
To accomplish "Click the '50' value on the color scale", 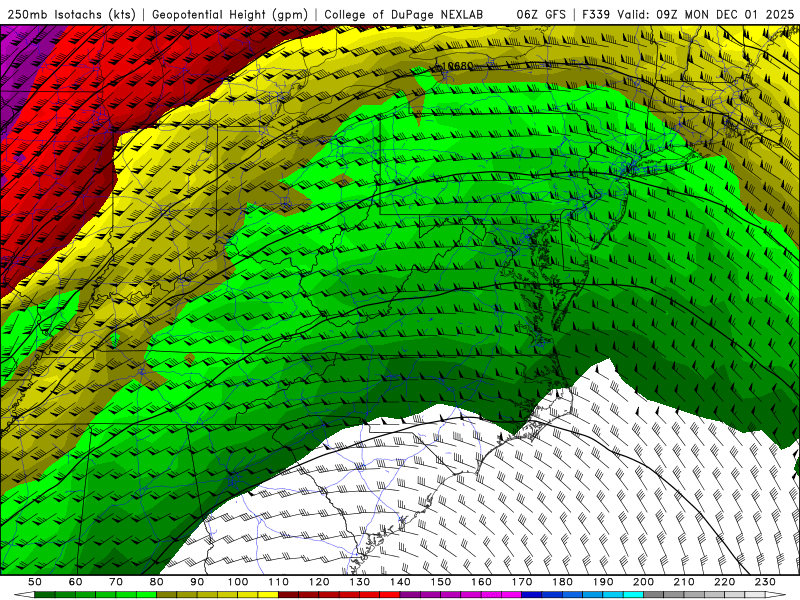I will 35,582.
